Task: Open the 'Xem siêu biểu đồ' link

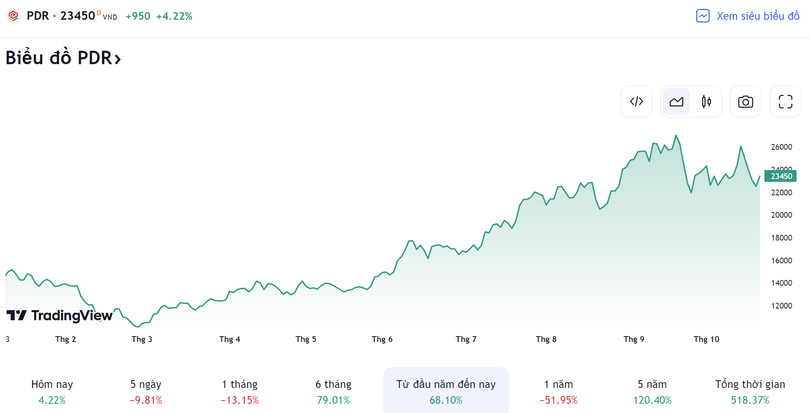Action: [x=757, y=16]
